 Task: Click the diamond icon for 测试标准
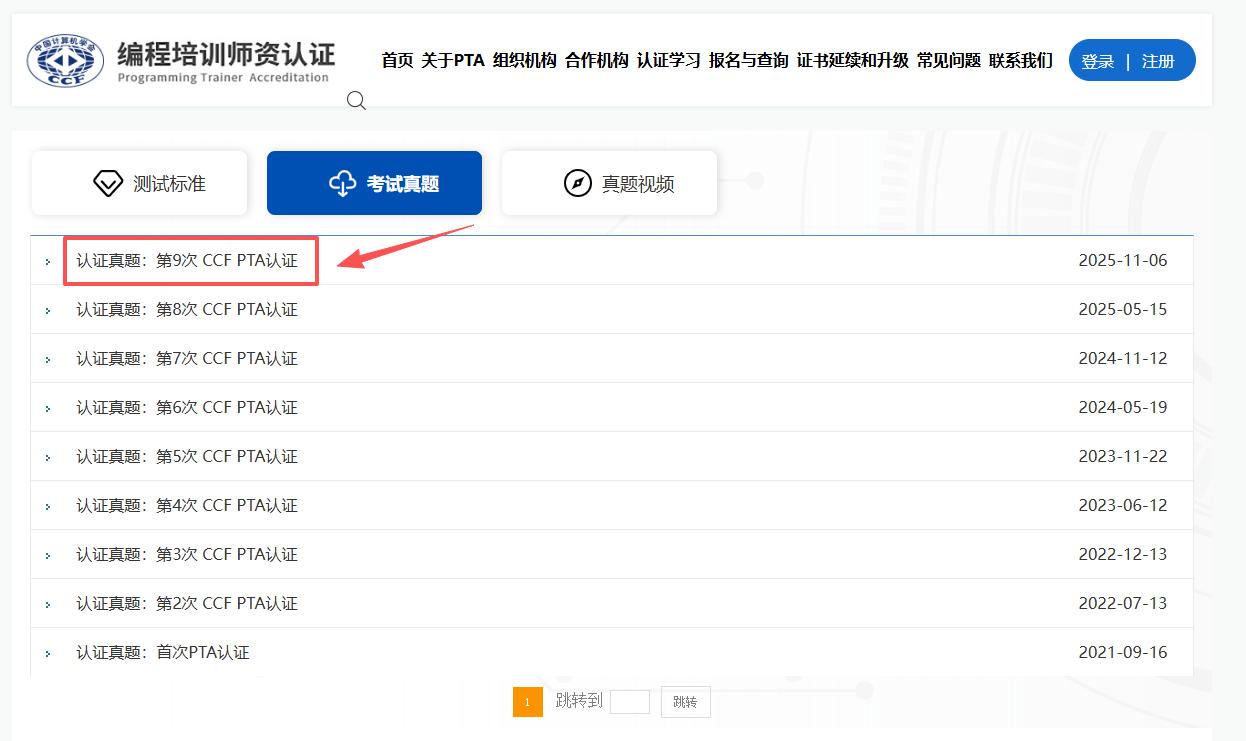point(107,184)
